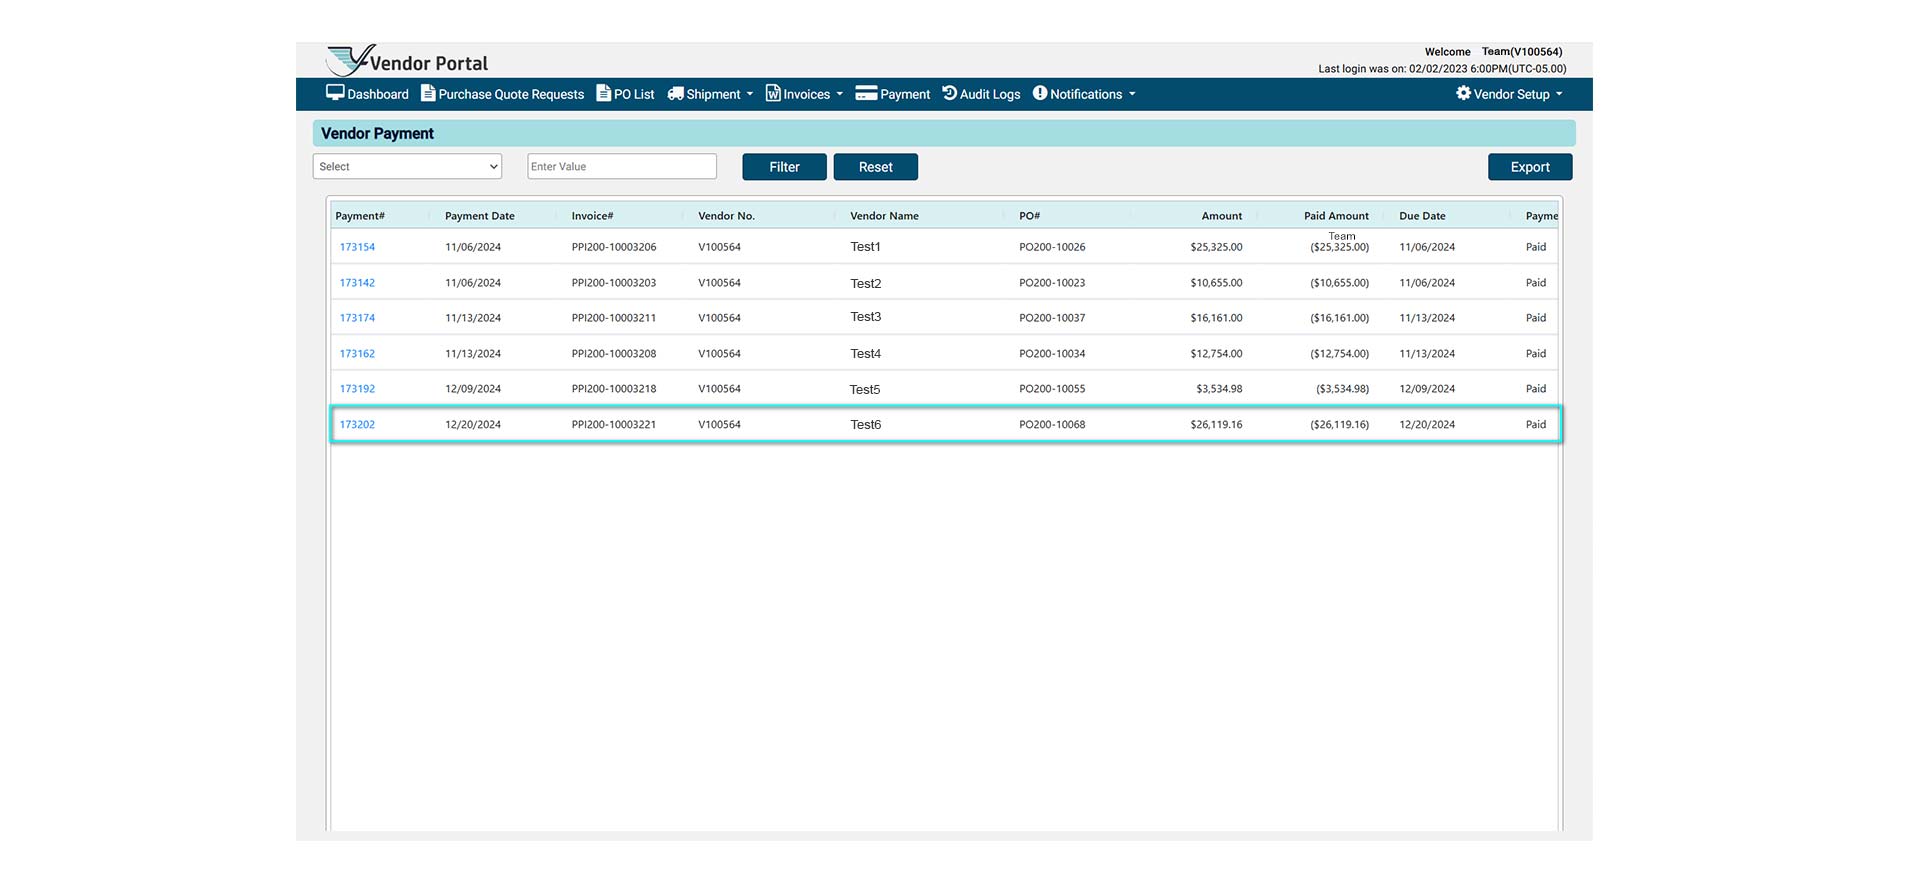Open payment link 173202

[x=357, y=425]
